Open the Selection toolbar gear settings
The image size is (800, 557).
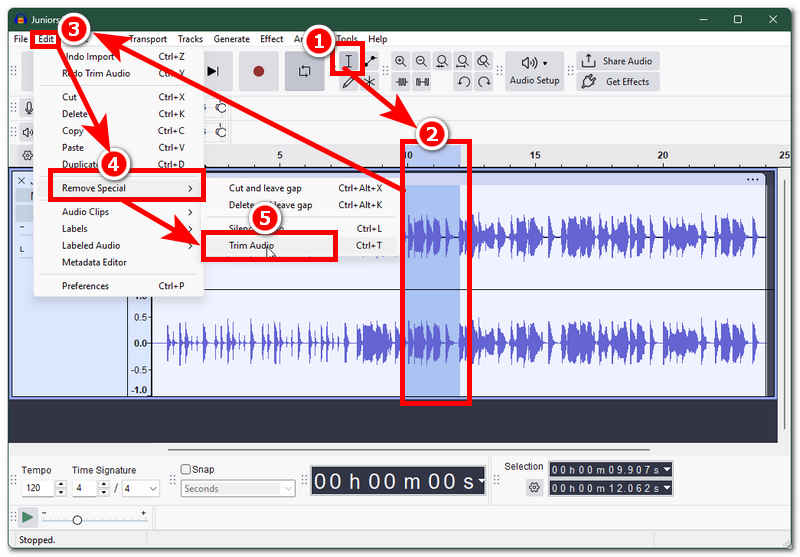click(x=534, y=488)
